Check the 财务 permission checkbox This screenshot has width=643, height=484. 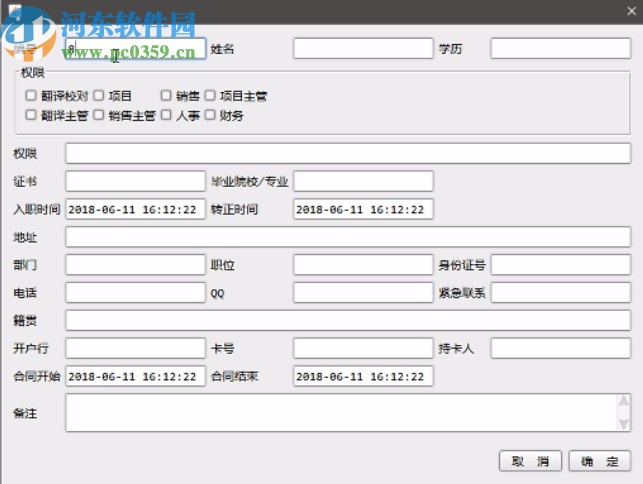[x=210, y=115]
